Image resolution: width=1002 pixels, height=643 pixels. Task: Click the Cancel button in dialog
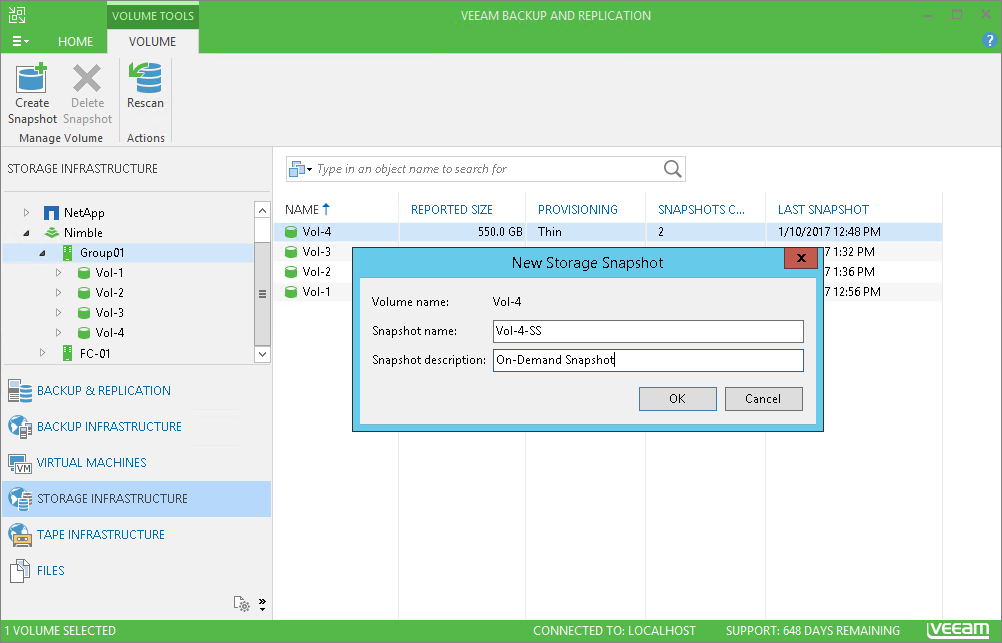(x=764, y=399)
